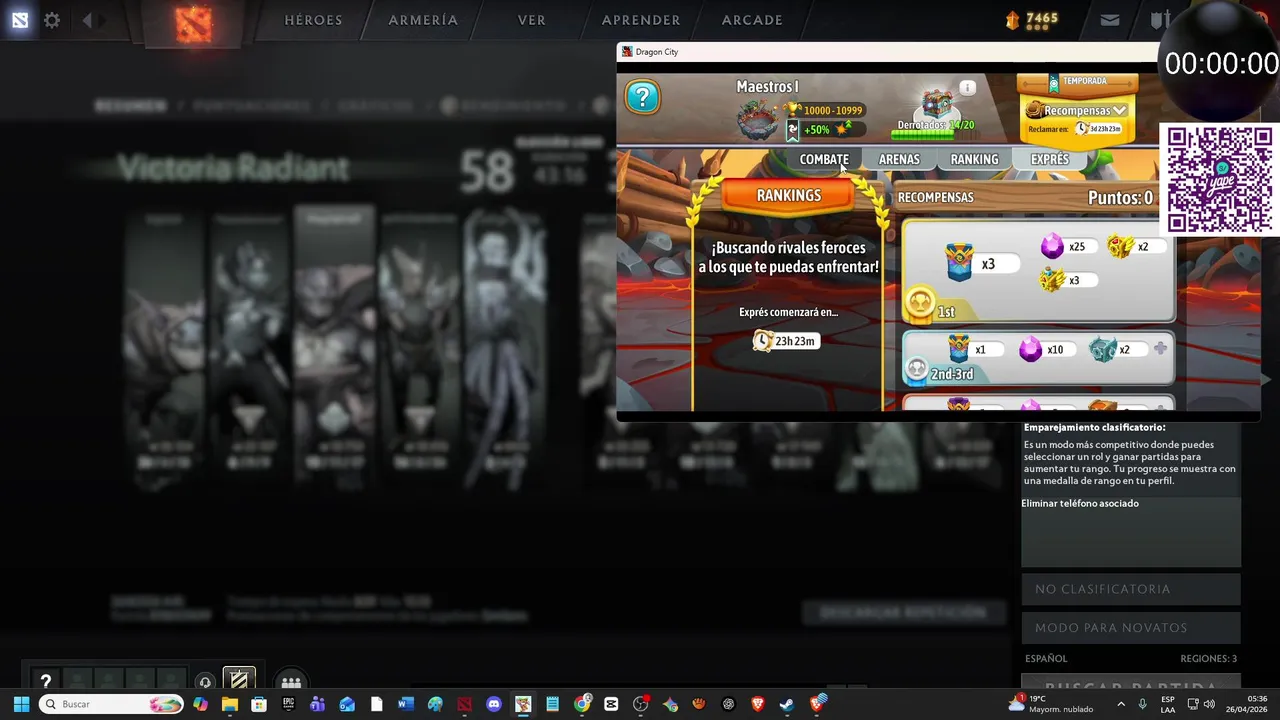
Task: Open APRENDER in the Dota 2 menu
Action: [x=641, y=20]
